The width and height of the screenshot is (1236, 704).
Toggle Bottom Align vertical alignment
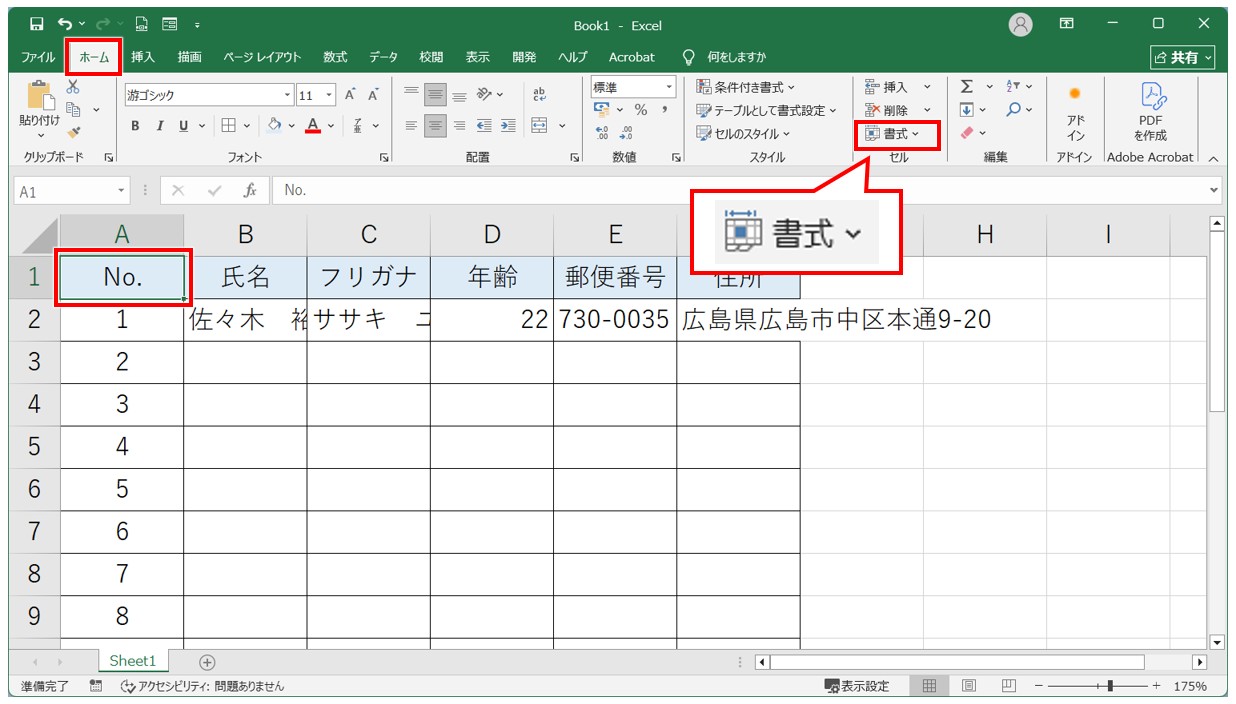pyautogui.click(x=459, y=95)
